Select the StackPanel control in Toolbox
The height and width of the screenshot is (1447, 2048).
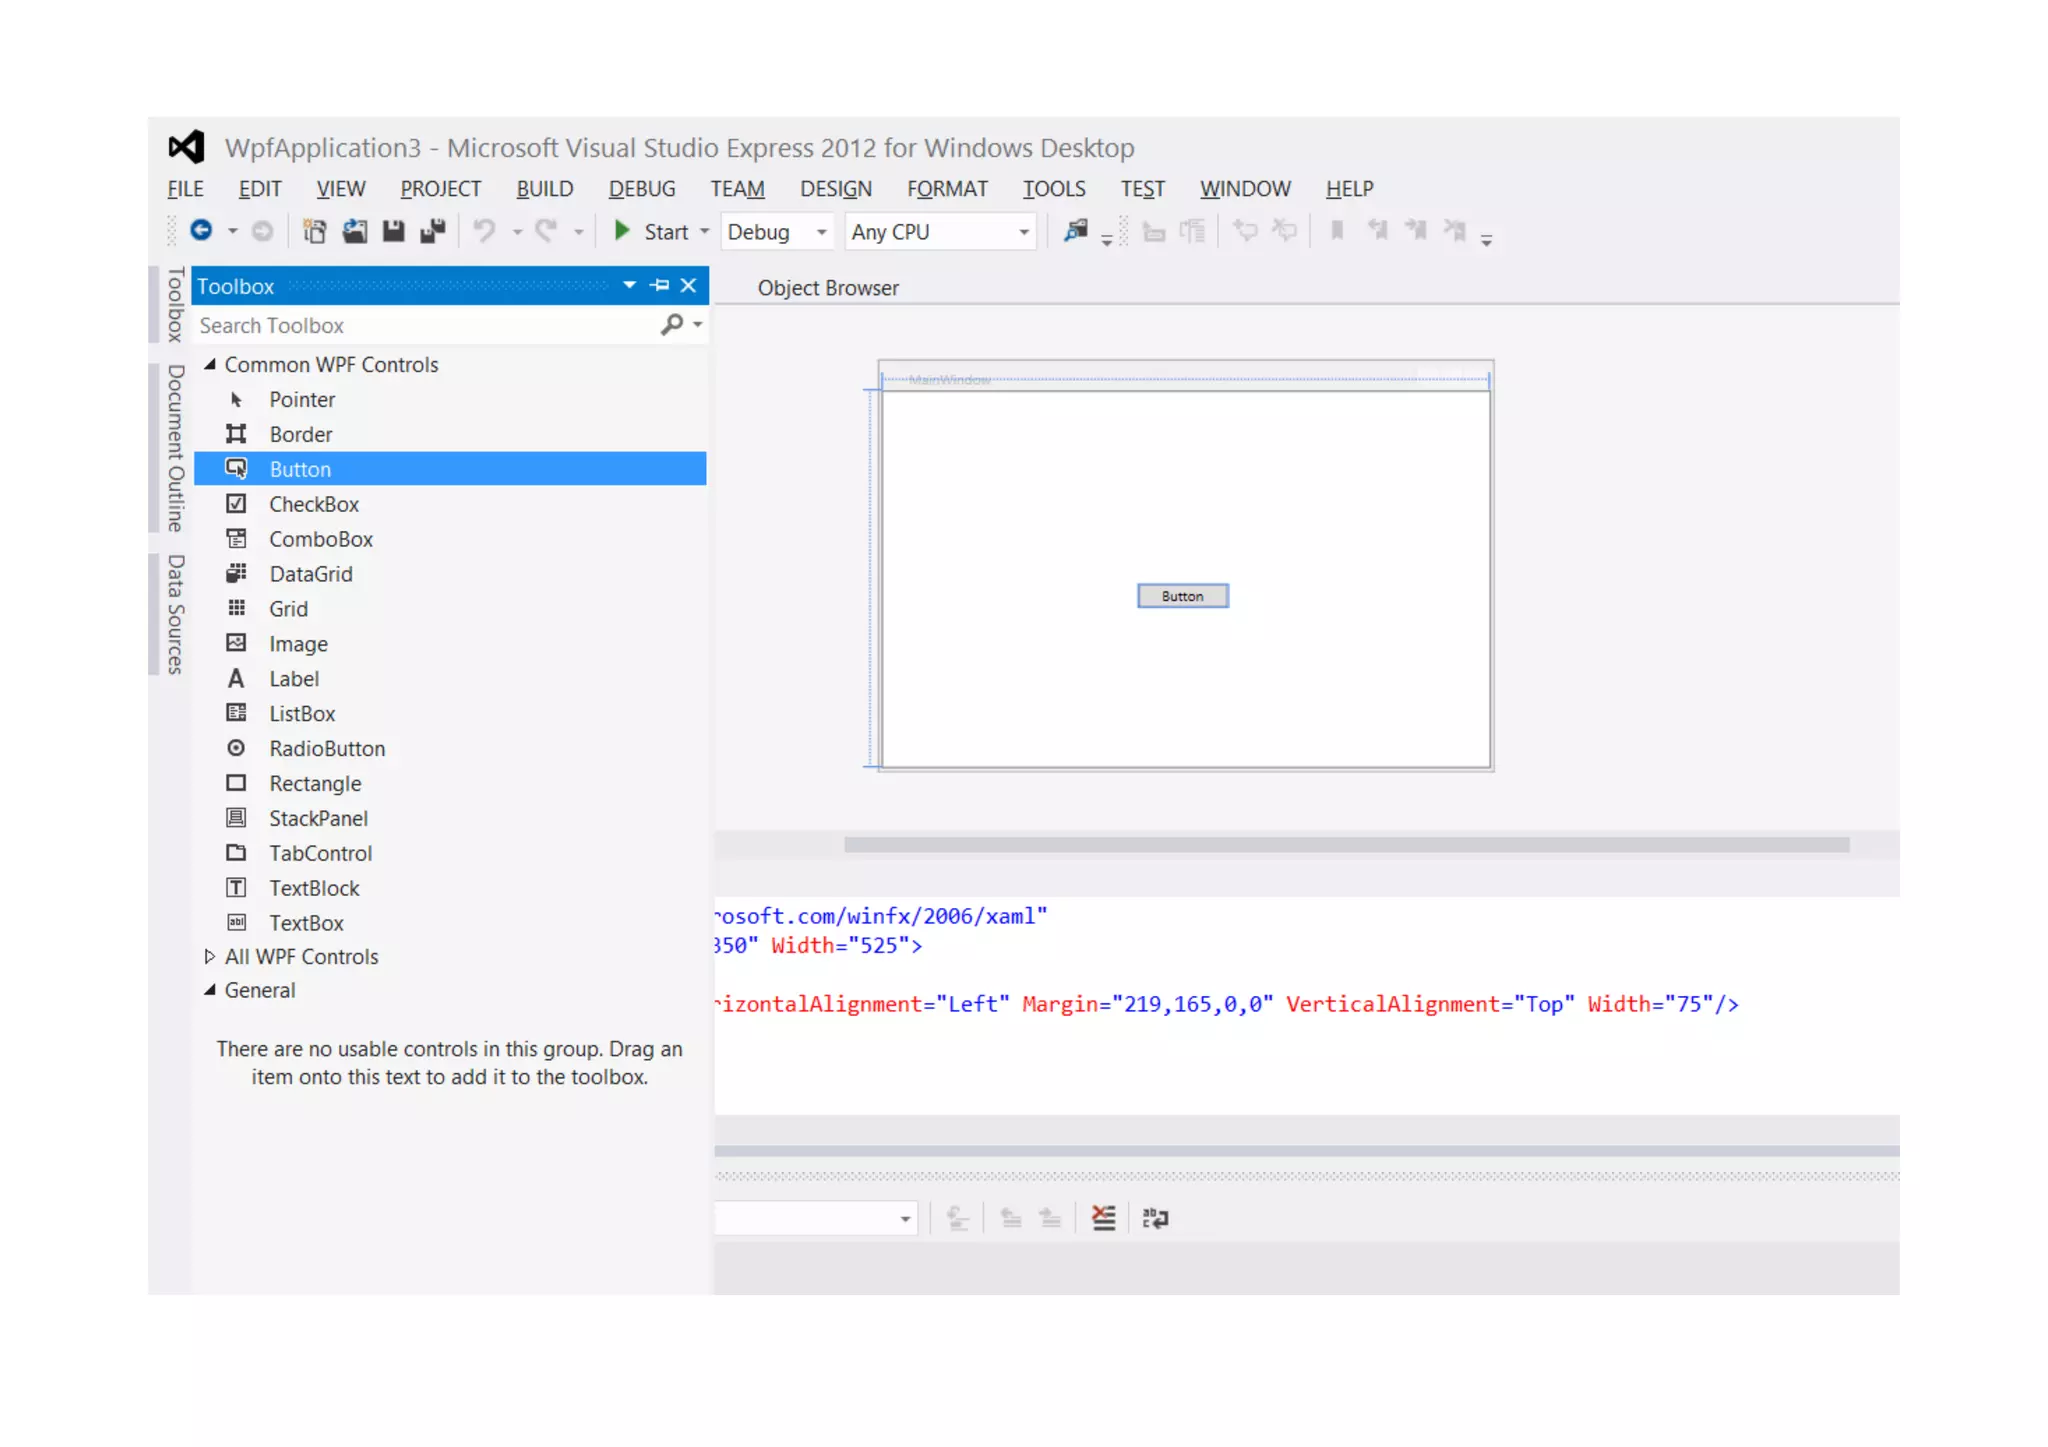click(449, 819)
